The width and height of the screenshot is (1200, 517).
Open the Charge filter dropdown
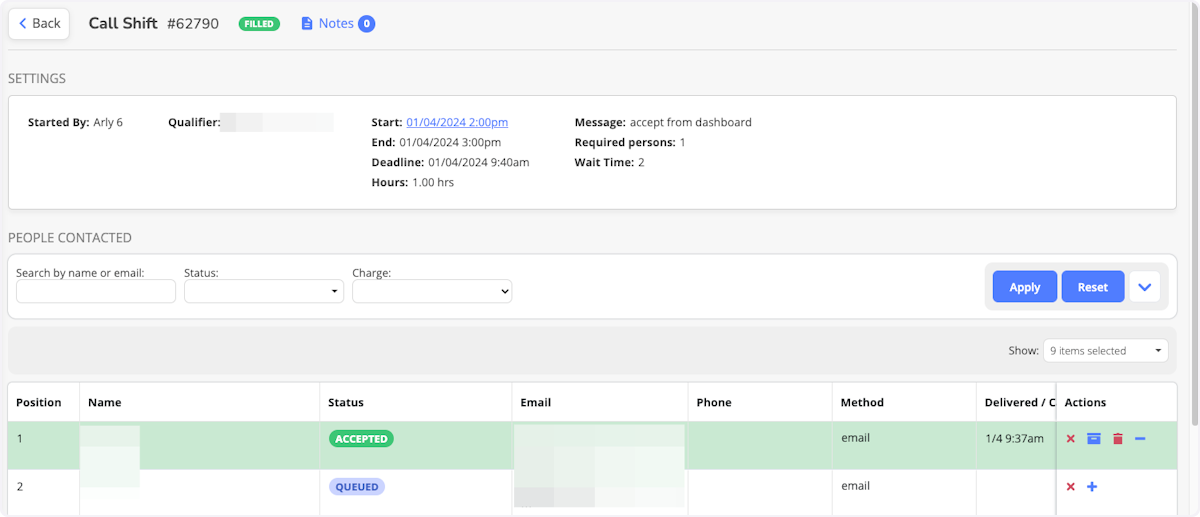[432, 291]
